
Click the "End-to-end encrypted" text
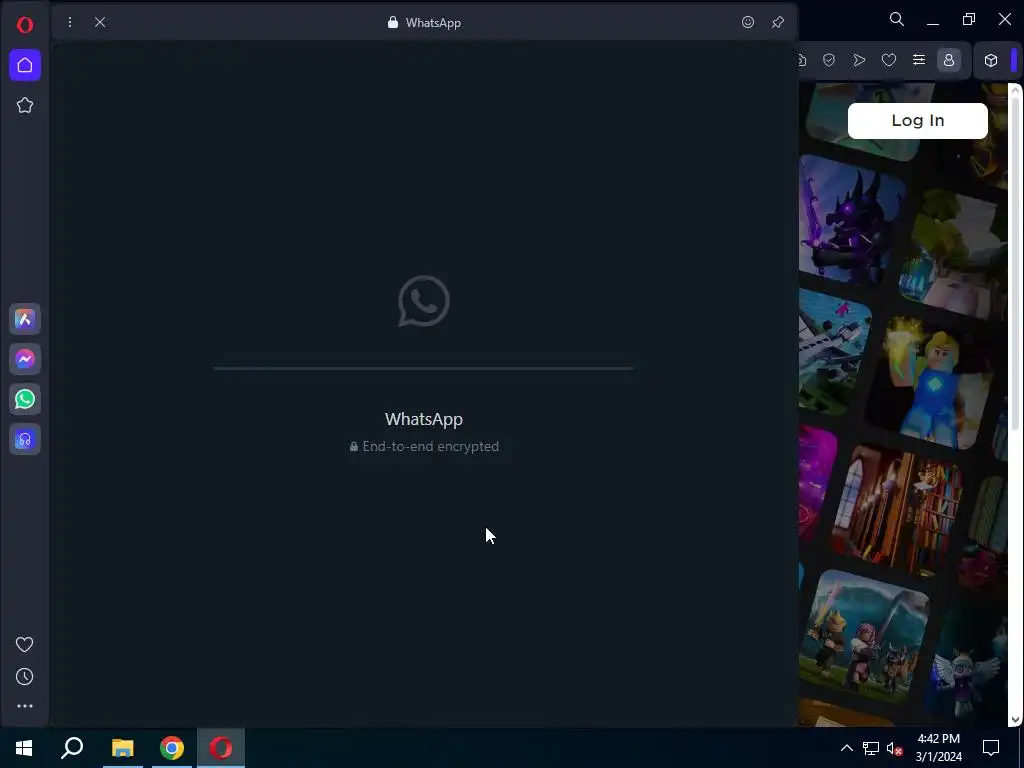point(430,447)
